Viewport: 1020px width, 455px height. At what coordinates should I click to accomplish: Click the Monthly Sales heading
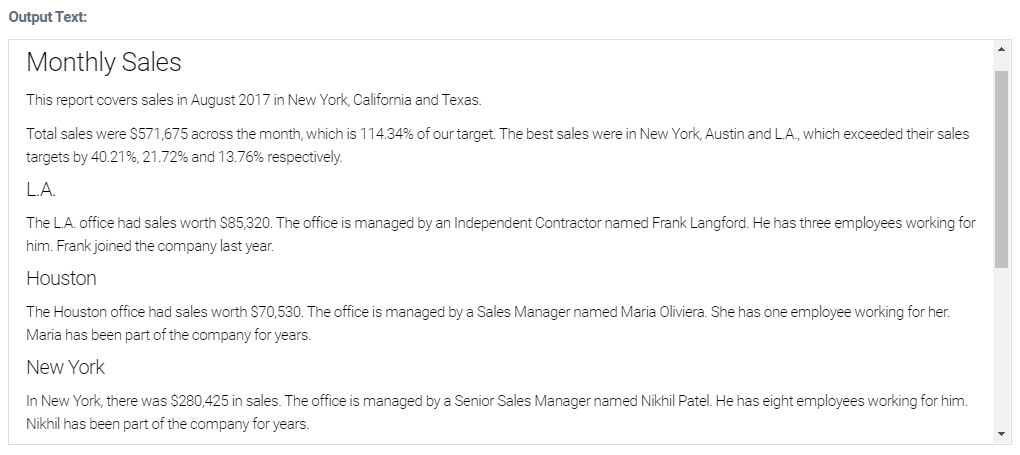(103, 62)
